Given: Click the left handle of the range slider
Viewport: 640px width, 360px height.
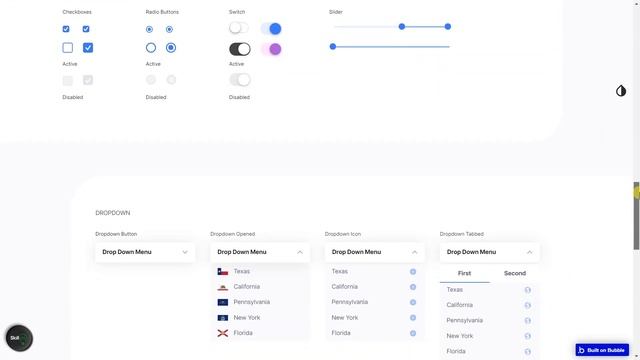Looking at the screenshot, I should click(x=402, y=27).
